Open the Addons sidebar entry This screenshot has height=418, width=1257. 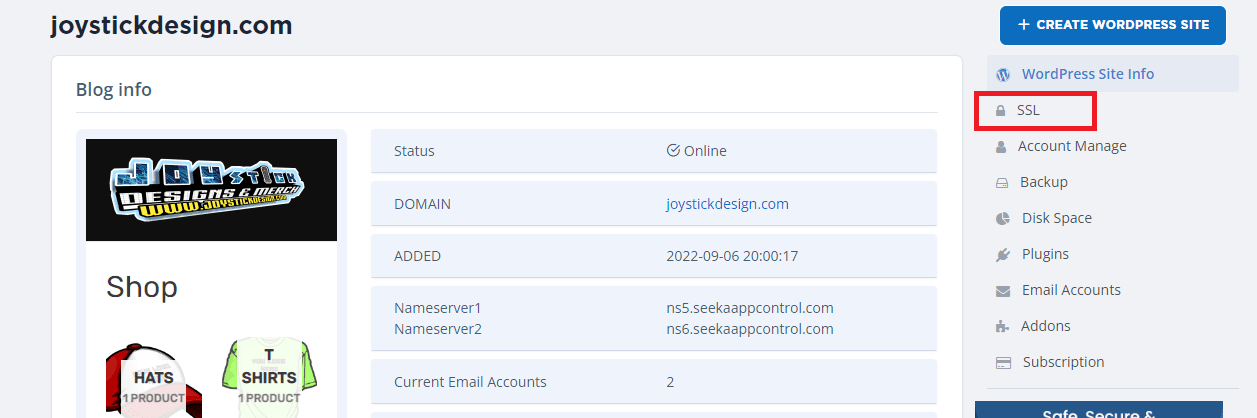pyautogui.click(x=1045, y=326)
